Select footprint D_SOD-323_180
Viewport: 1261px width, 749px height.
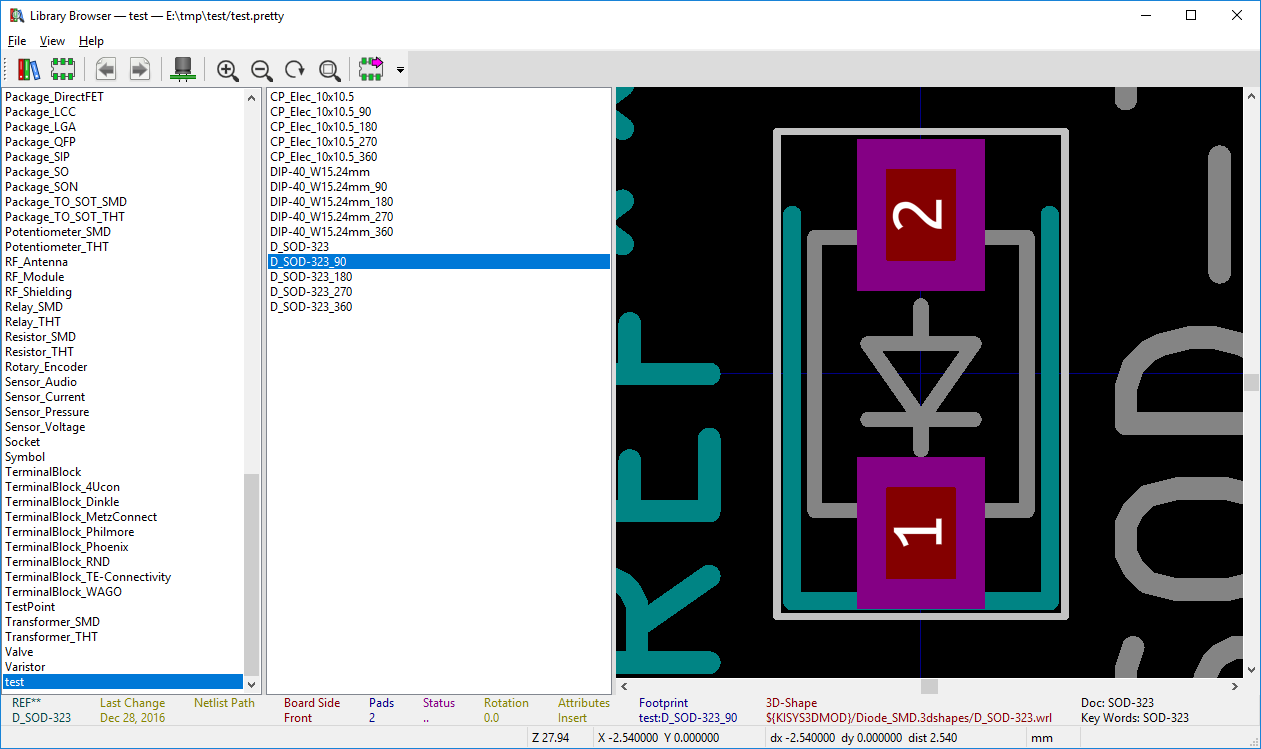coord(311,277)
